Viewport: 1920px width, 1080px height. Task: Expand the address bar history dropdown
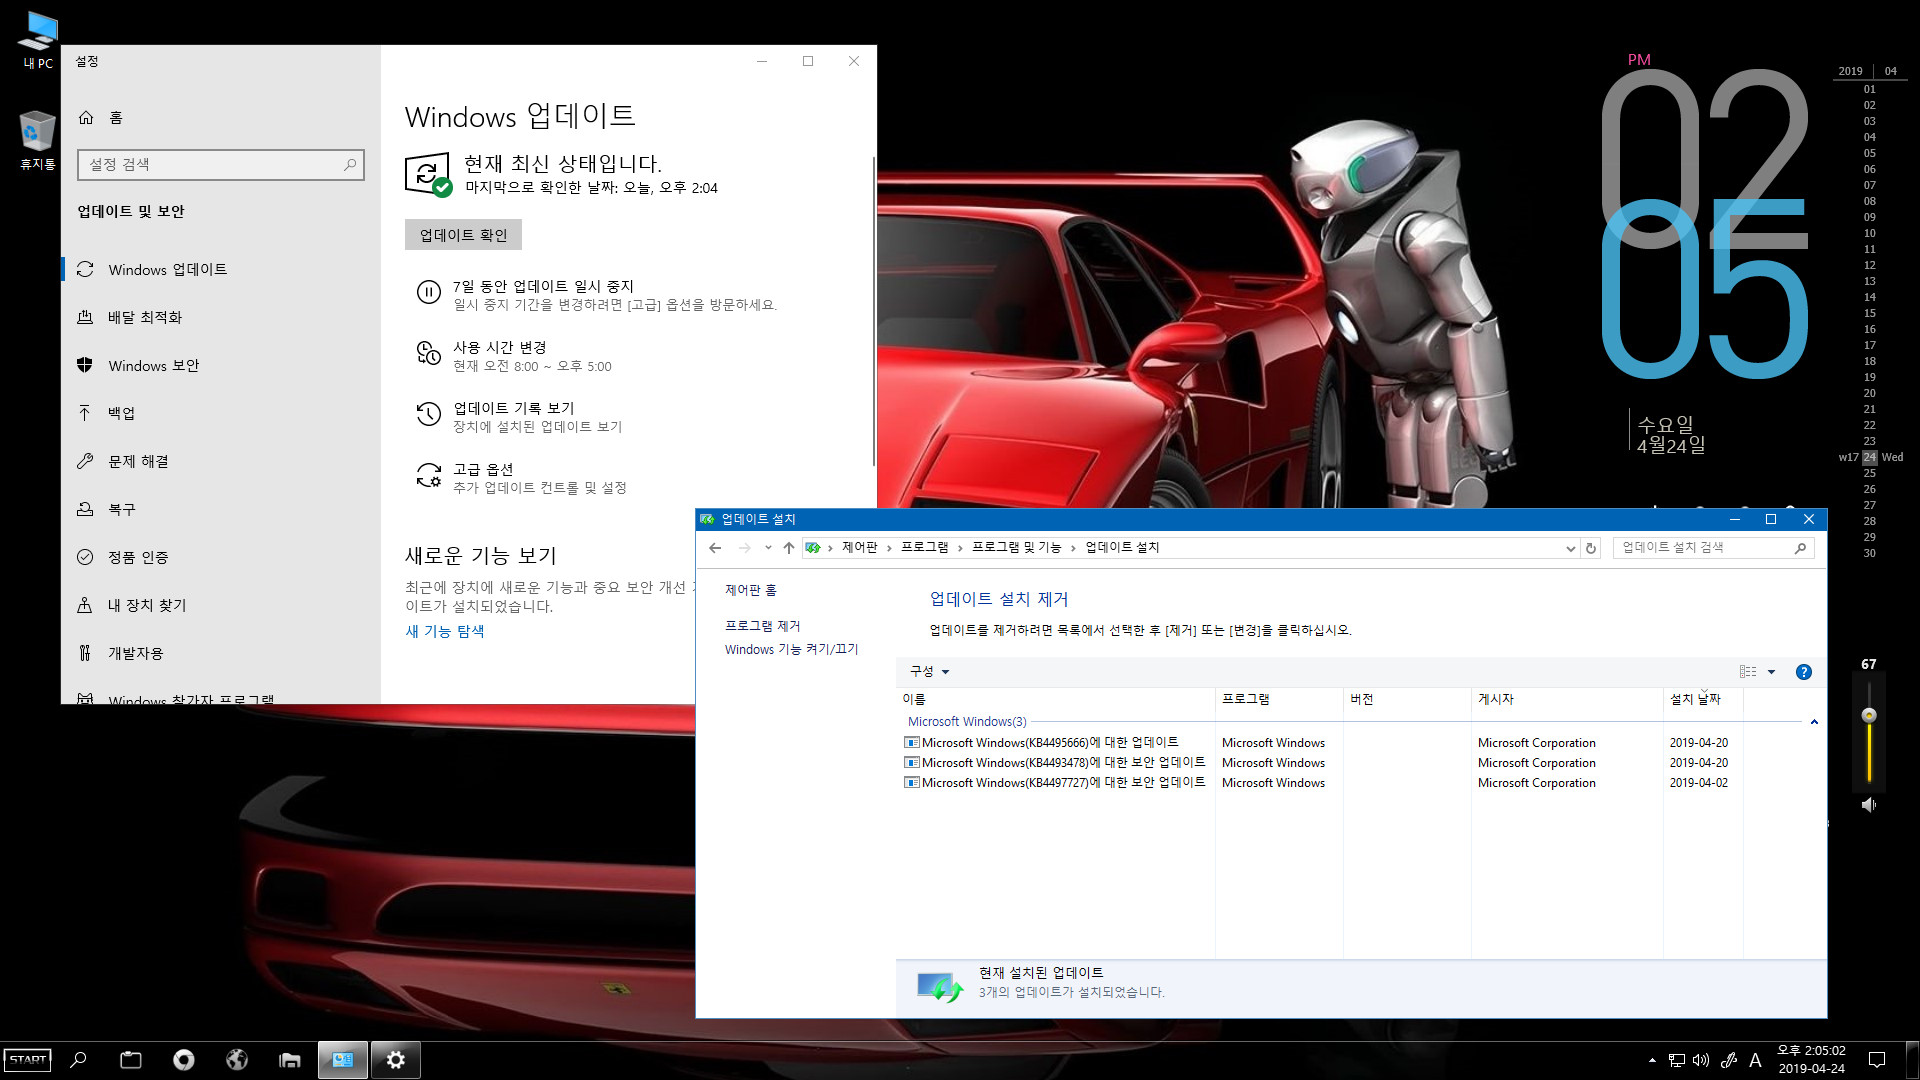[x=1570, y=548]
